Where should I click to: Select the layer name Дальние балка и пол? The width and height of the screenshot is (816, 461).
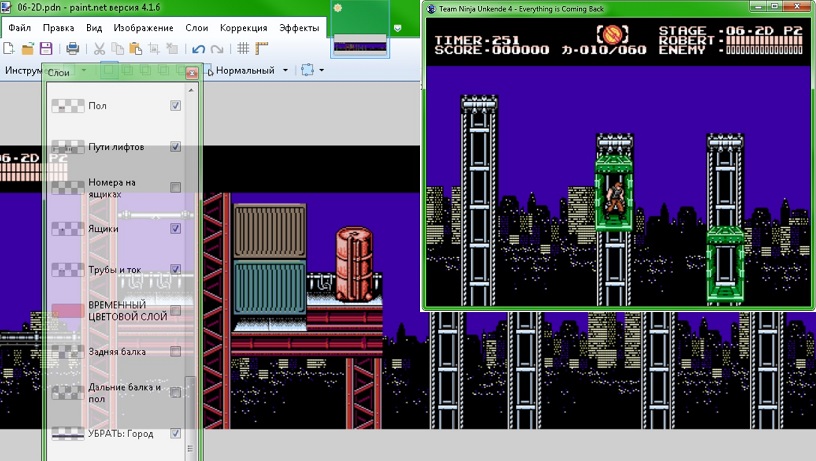[124, 393]
